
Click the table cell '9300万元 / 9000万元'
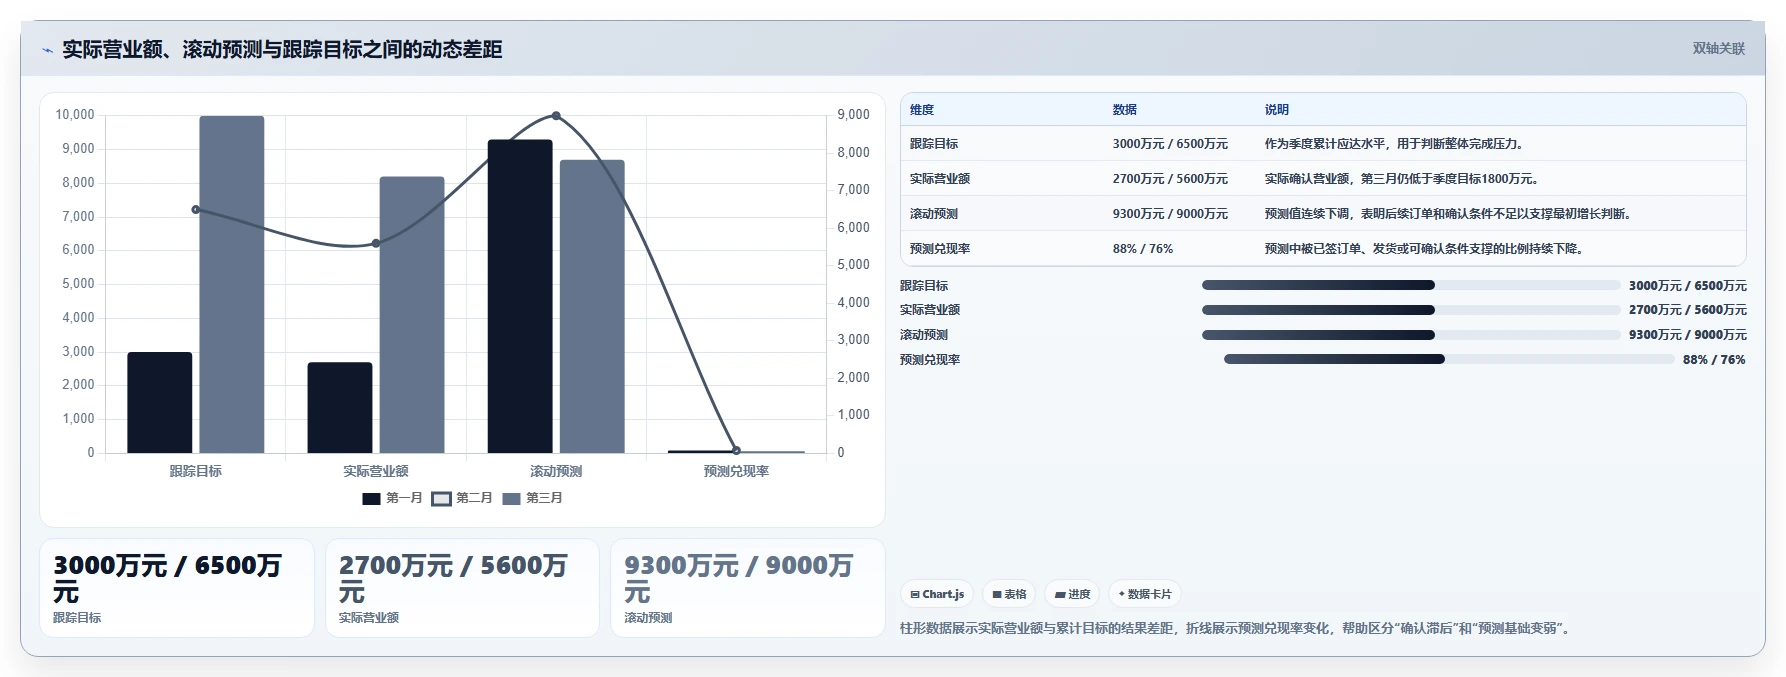(x=1170, y=214)
